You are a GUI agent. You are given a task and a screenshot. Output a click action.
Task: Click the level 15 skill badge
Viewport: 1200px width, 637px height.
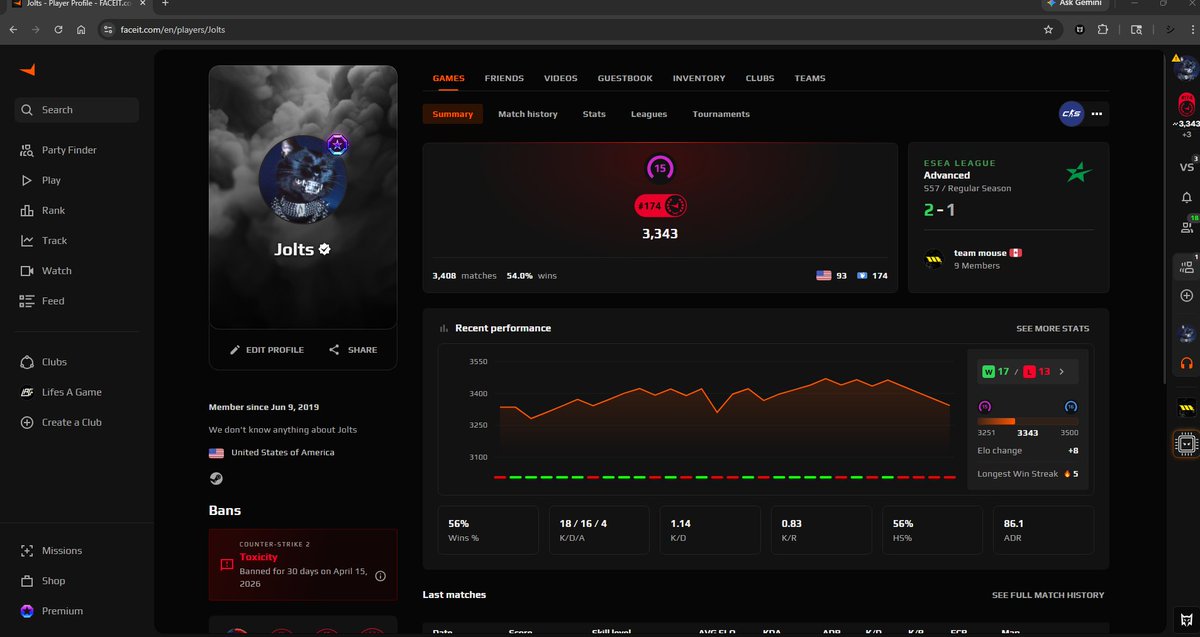click(x=660, y=168)
